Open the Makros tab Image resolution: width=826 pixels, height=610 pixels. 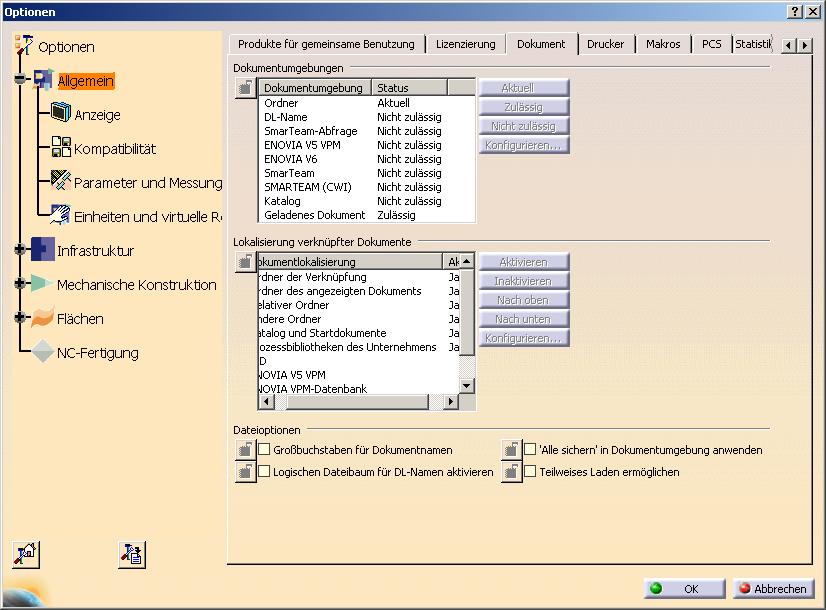(x=663, y=44)
